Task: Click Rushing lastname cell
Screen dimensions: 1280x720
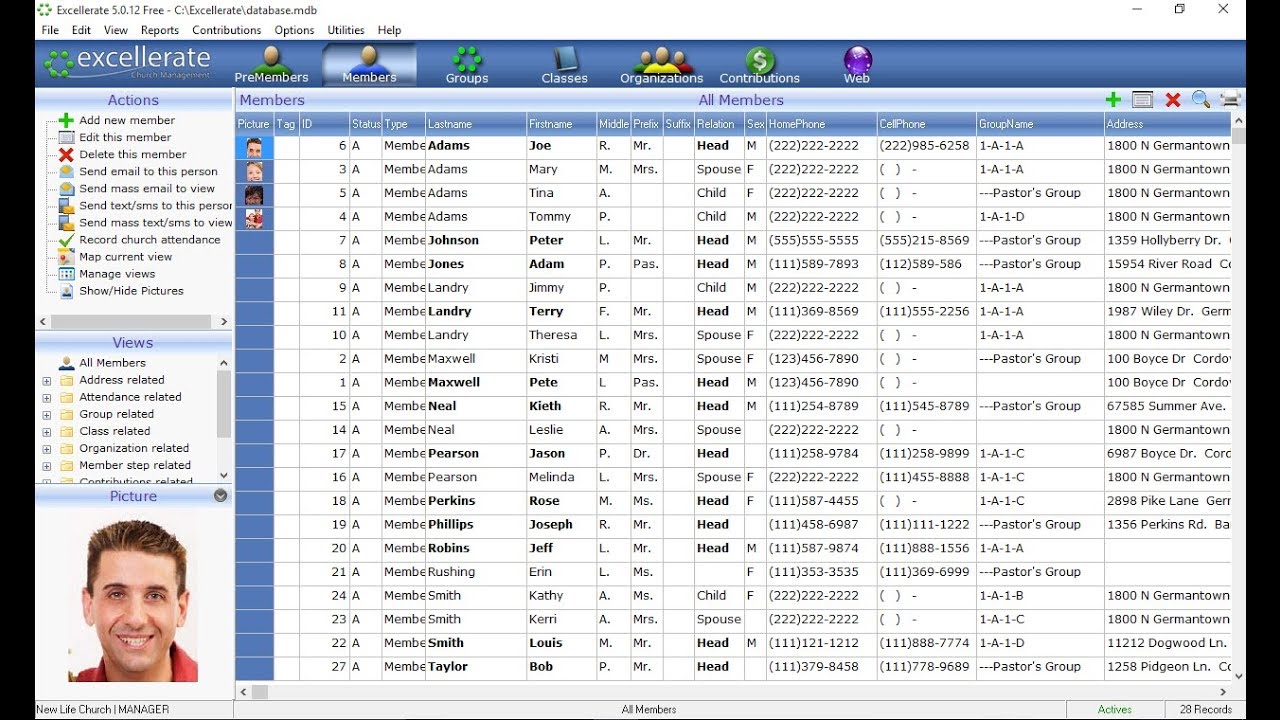Action: pyautogui.click(x=476, y=572)
